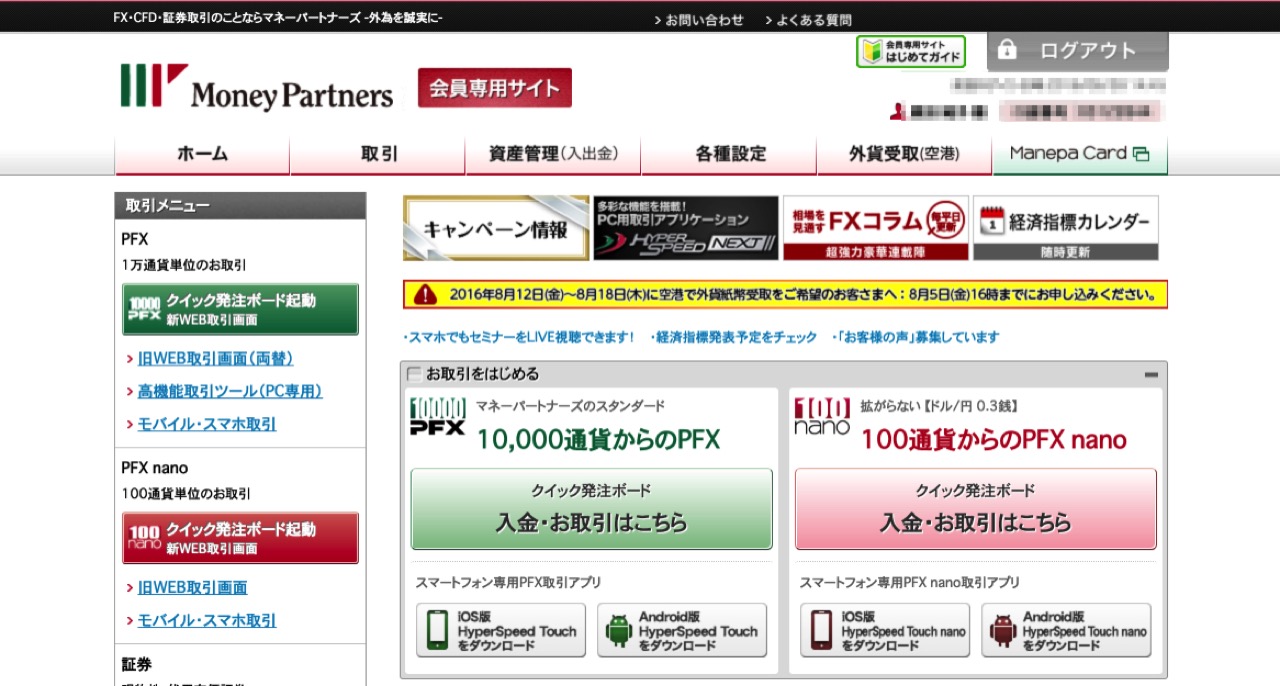Click the yellow airport currency notice banner
Image resolution: width=1280 pixels, height=686 pixels.
coord(785,294)
